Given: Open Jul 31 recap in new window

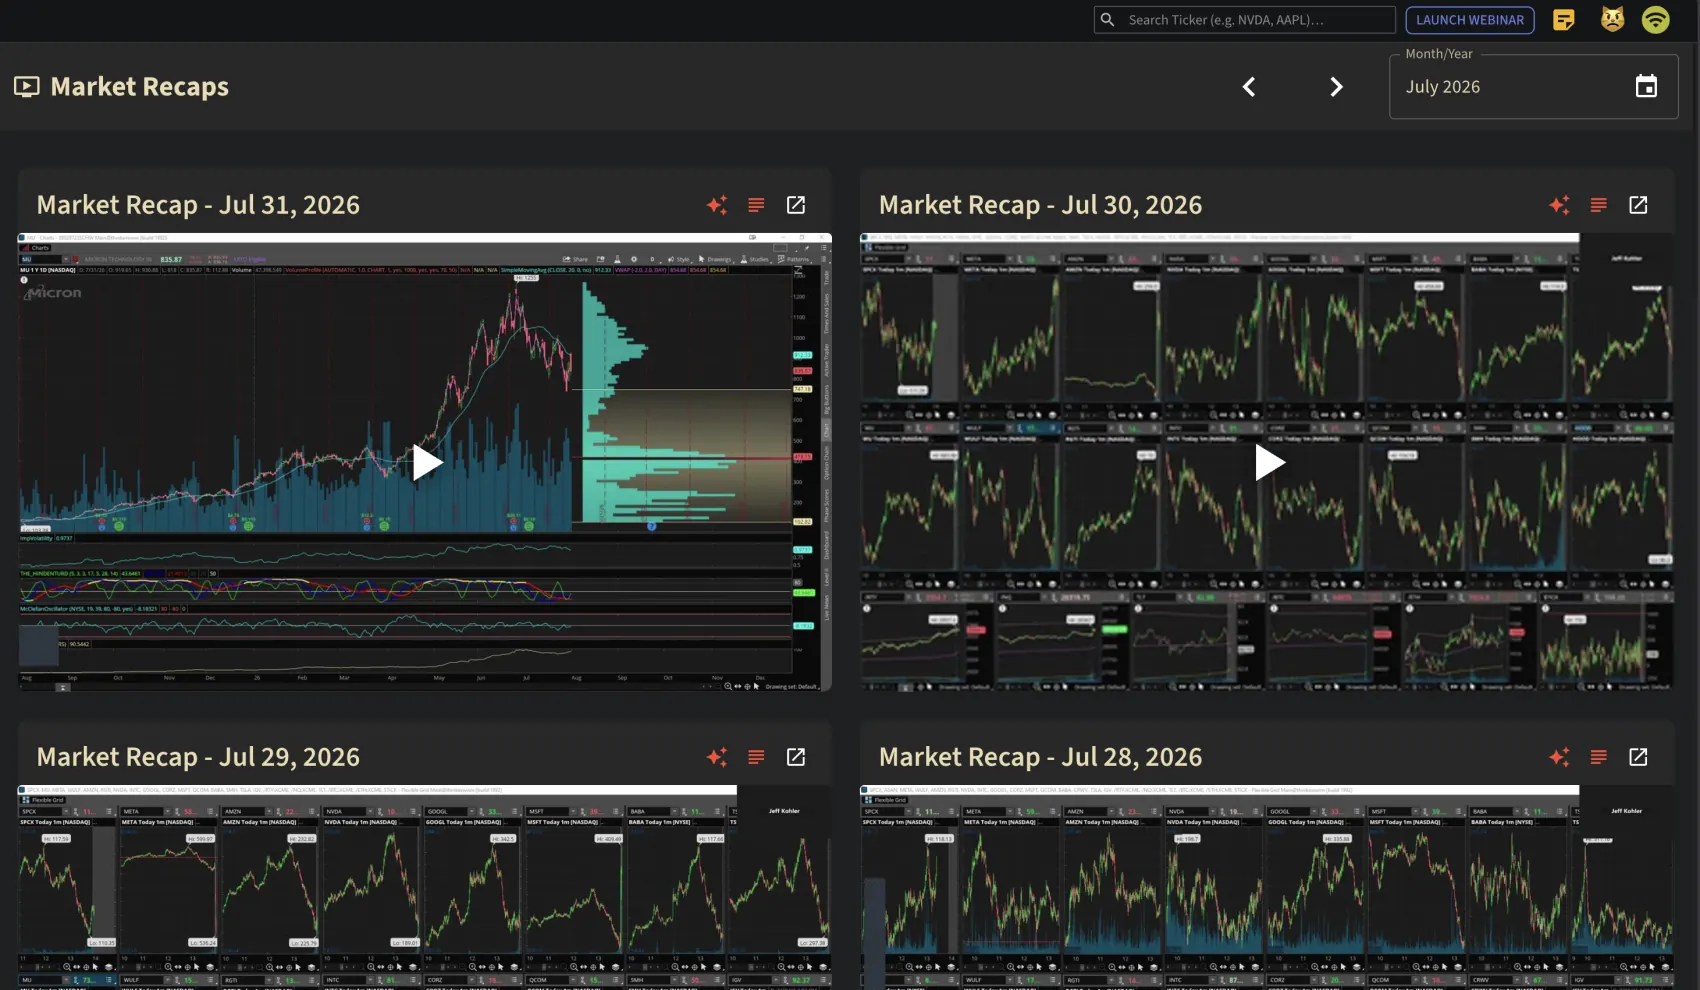Looking at the screenshot, I should [796, 205].
